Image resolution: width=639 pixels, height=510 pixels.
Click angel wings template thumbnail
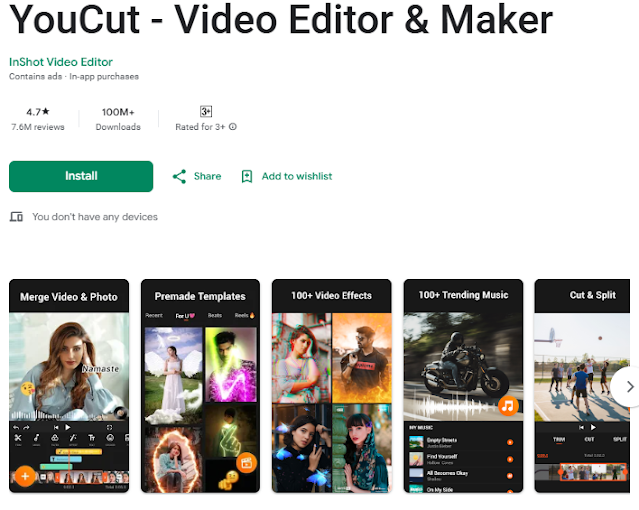click(174, 375)
